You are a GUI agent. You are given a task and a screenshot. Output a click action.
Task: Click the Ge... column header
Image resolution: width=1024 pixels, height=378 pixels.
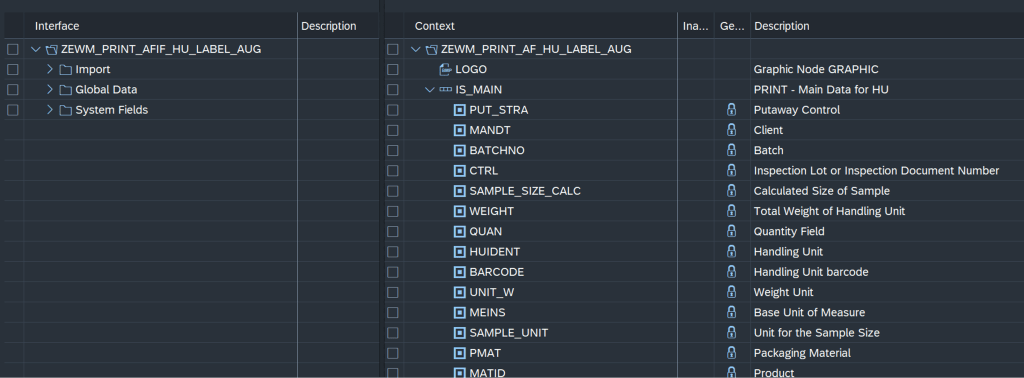pyautogui.click(x=731, y=26)
